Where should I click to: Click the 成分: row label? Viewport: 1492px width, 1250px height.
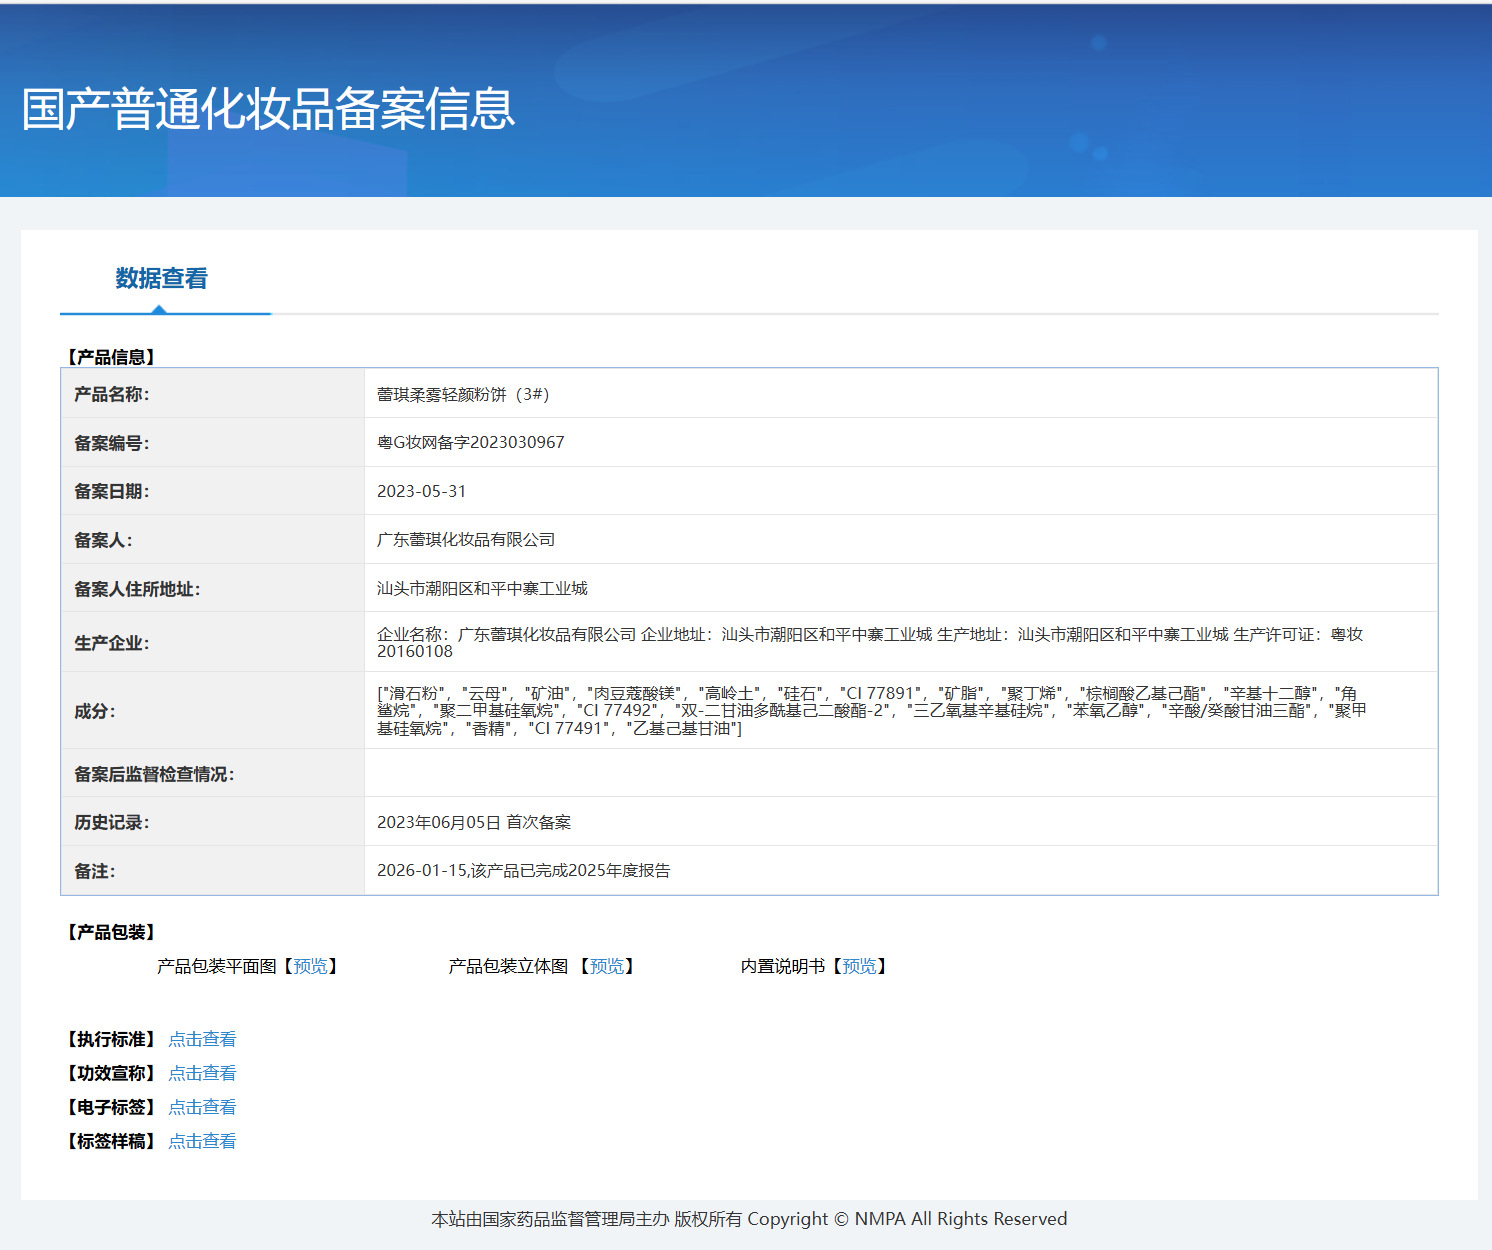tap(95, 711)
